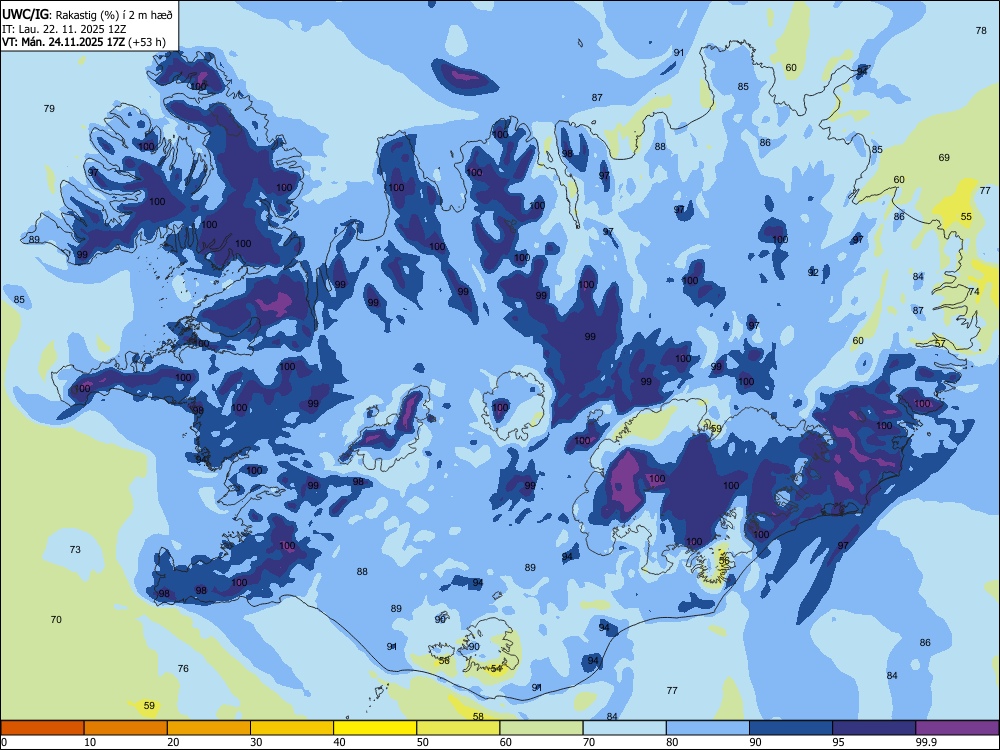The width and height of the screenshot is (1000, 750).
Task: Pick the light green 60–70 legend swatch
Action: (541, 728)
